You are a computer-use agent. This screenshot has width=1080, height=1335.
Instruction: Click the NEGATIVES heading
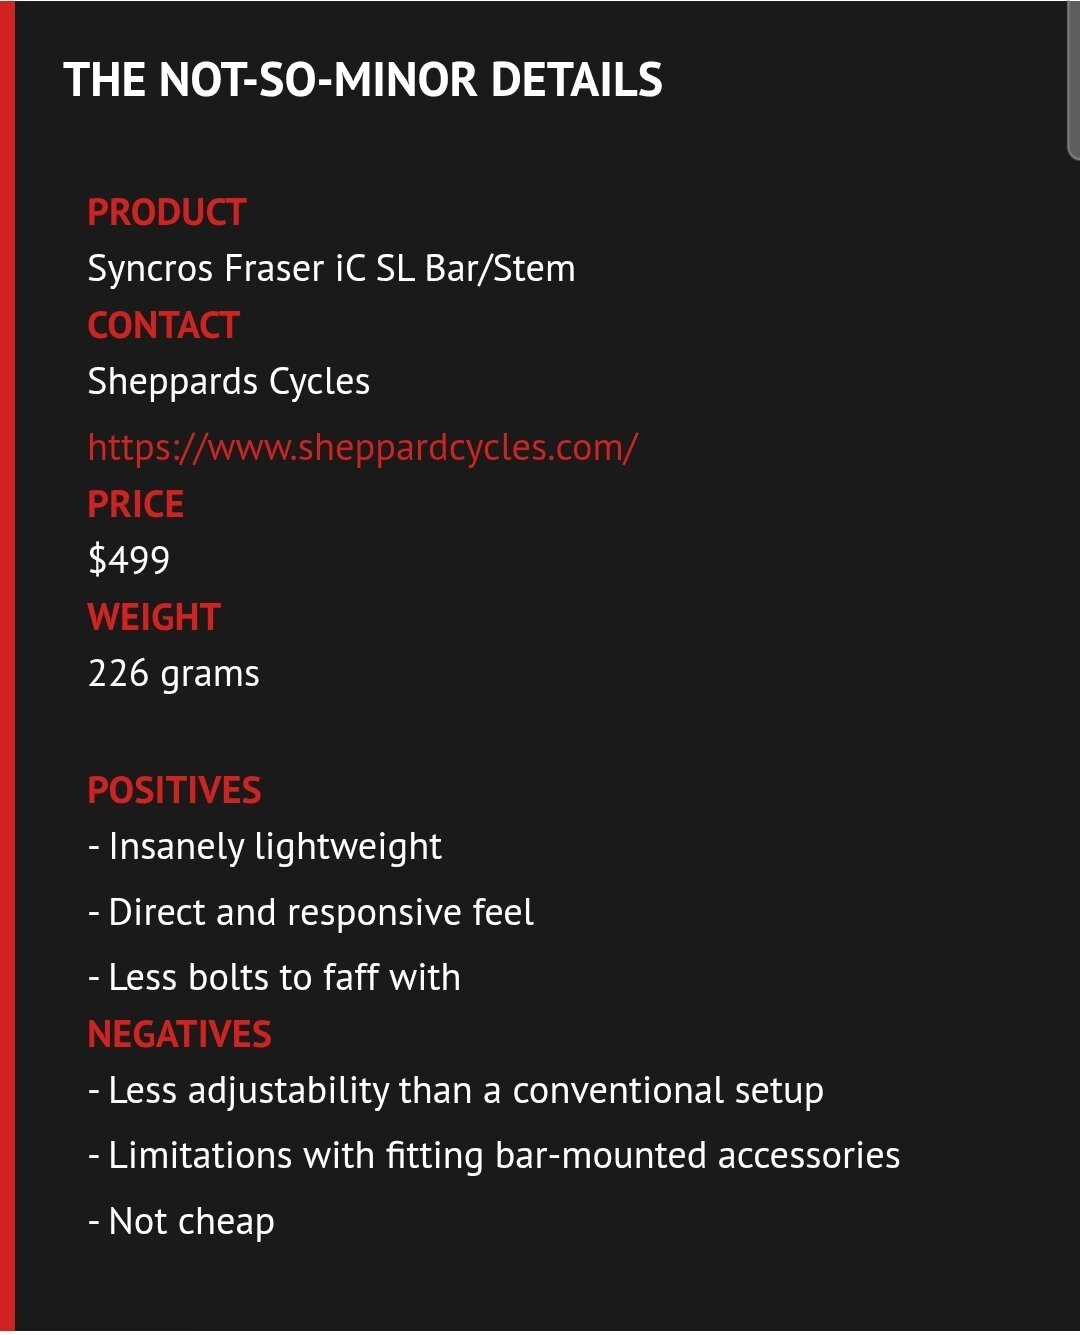click(180, 1034)
